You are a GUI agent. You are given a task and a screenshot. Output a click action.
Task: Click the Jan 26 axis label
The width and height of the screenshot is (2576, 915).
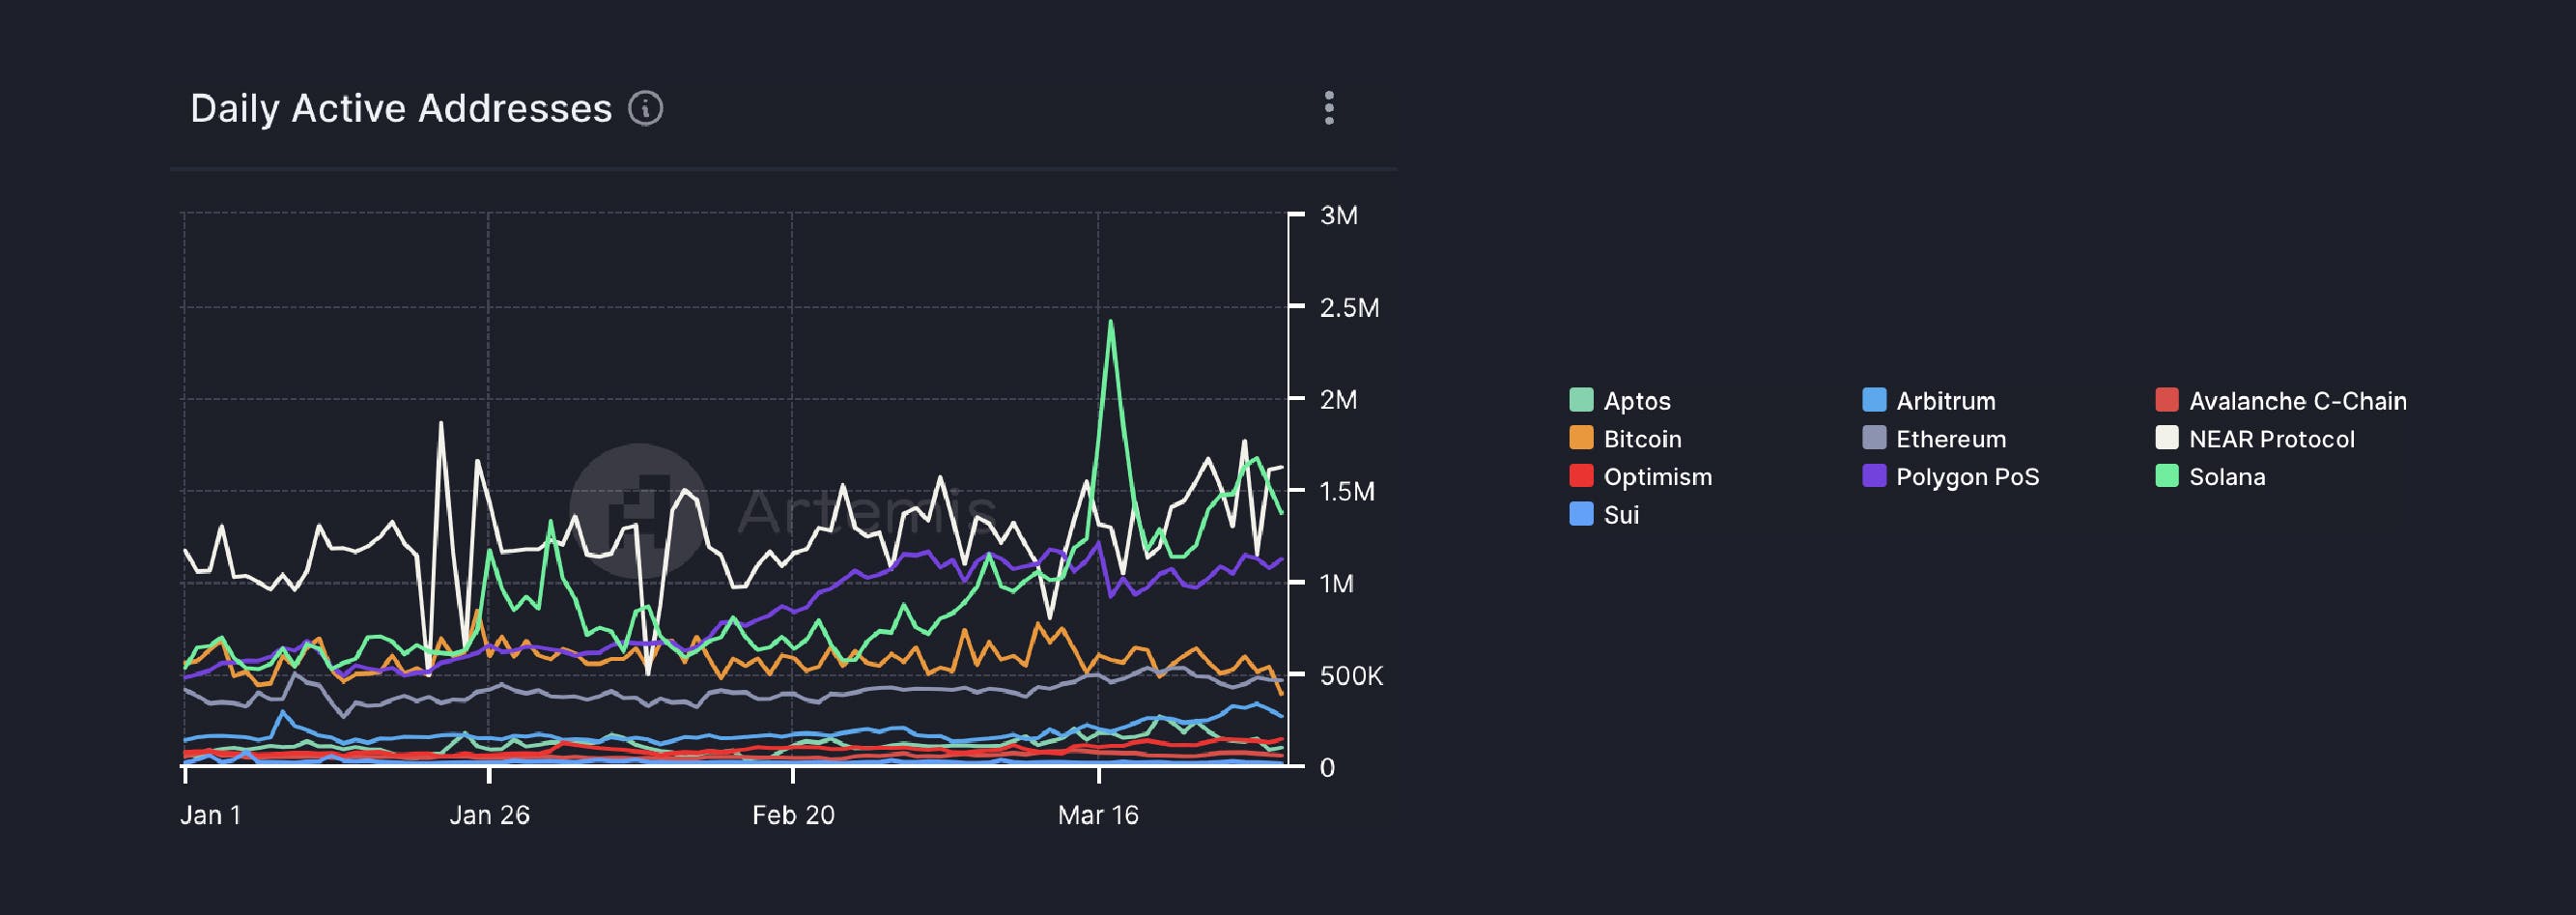(x=489, y=815)
